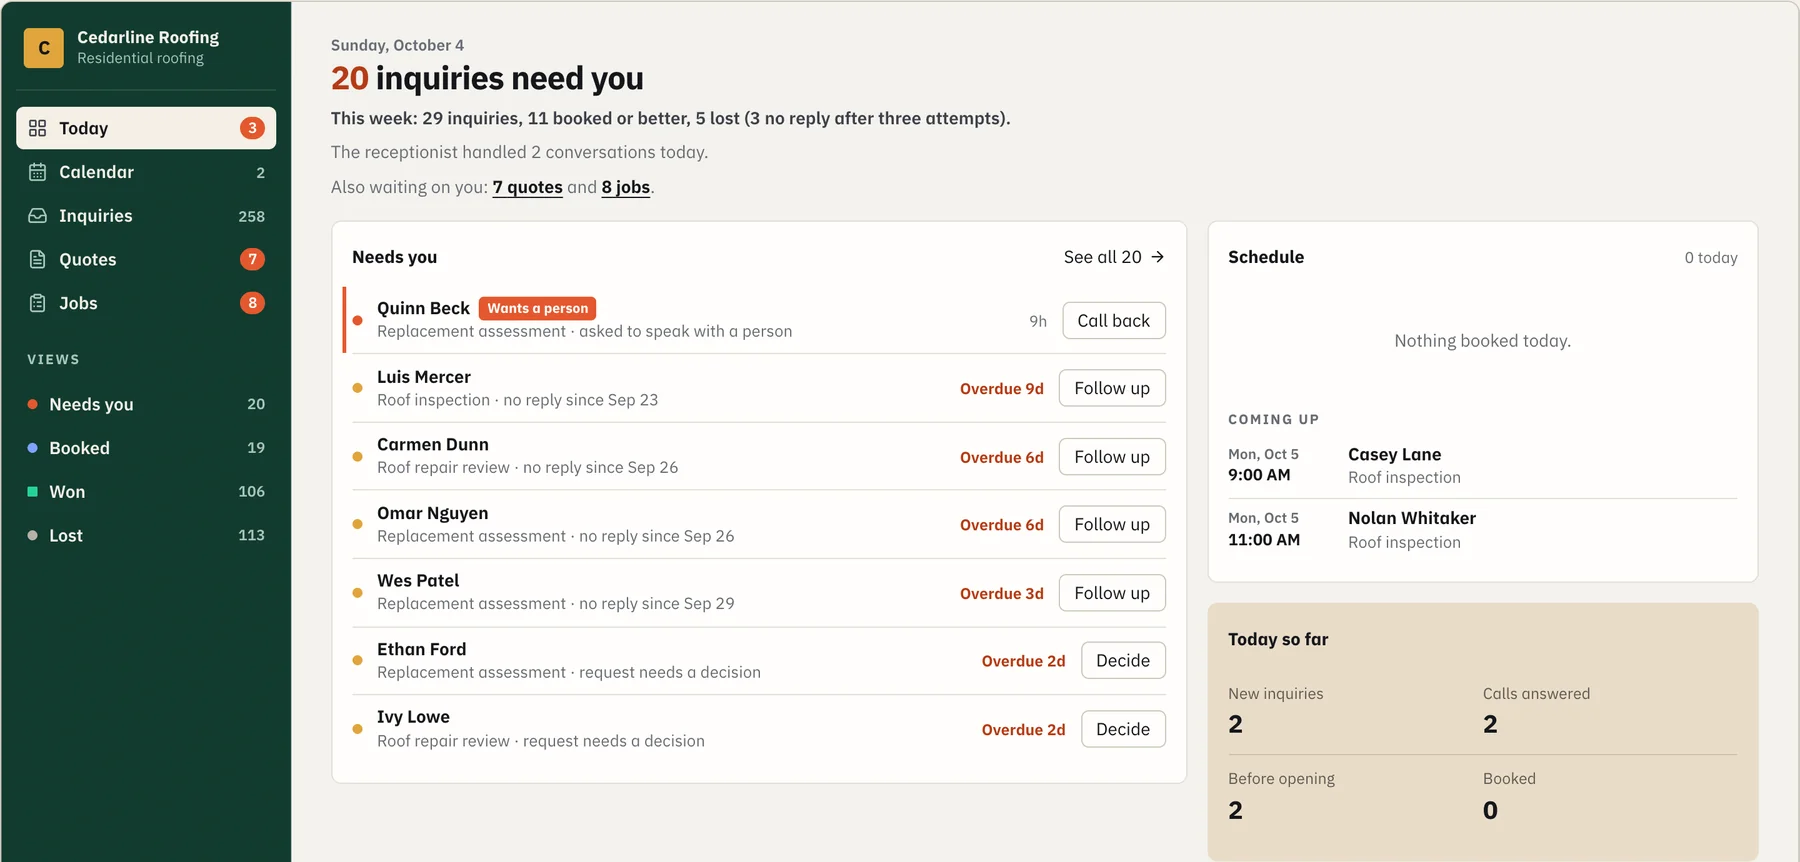Decide on Ivy Lowe's request
Viewport: 1800px width, 862px height.
(x=1123, y=729)
